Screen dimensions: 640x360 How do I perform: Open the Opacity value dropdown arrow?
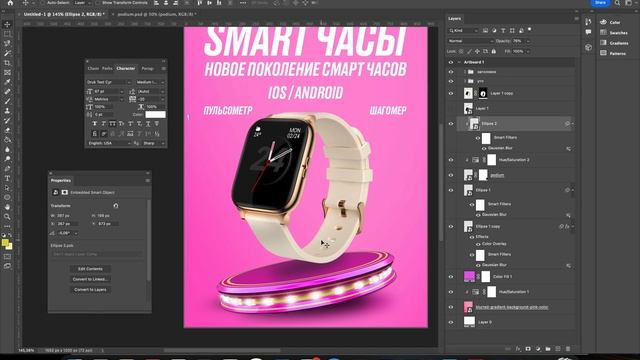tap(528, 41)
